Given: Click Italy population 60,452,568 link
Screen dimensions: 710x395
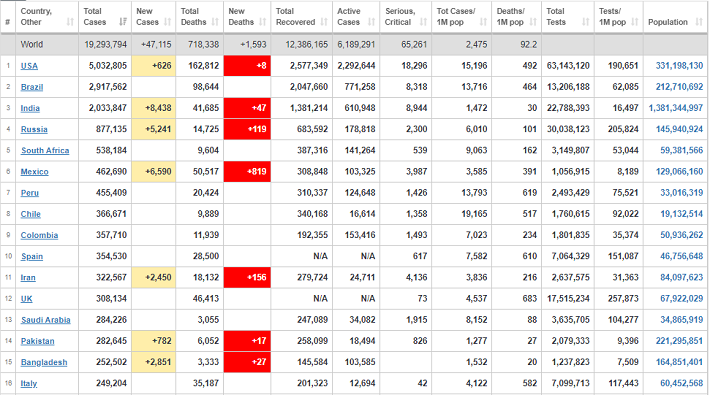Looking at the screenshot, I should click(x=681, y=383).
